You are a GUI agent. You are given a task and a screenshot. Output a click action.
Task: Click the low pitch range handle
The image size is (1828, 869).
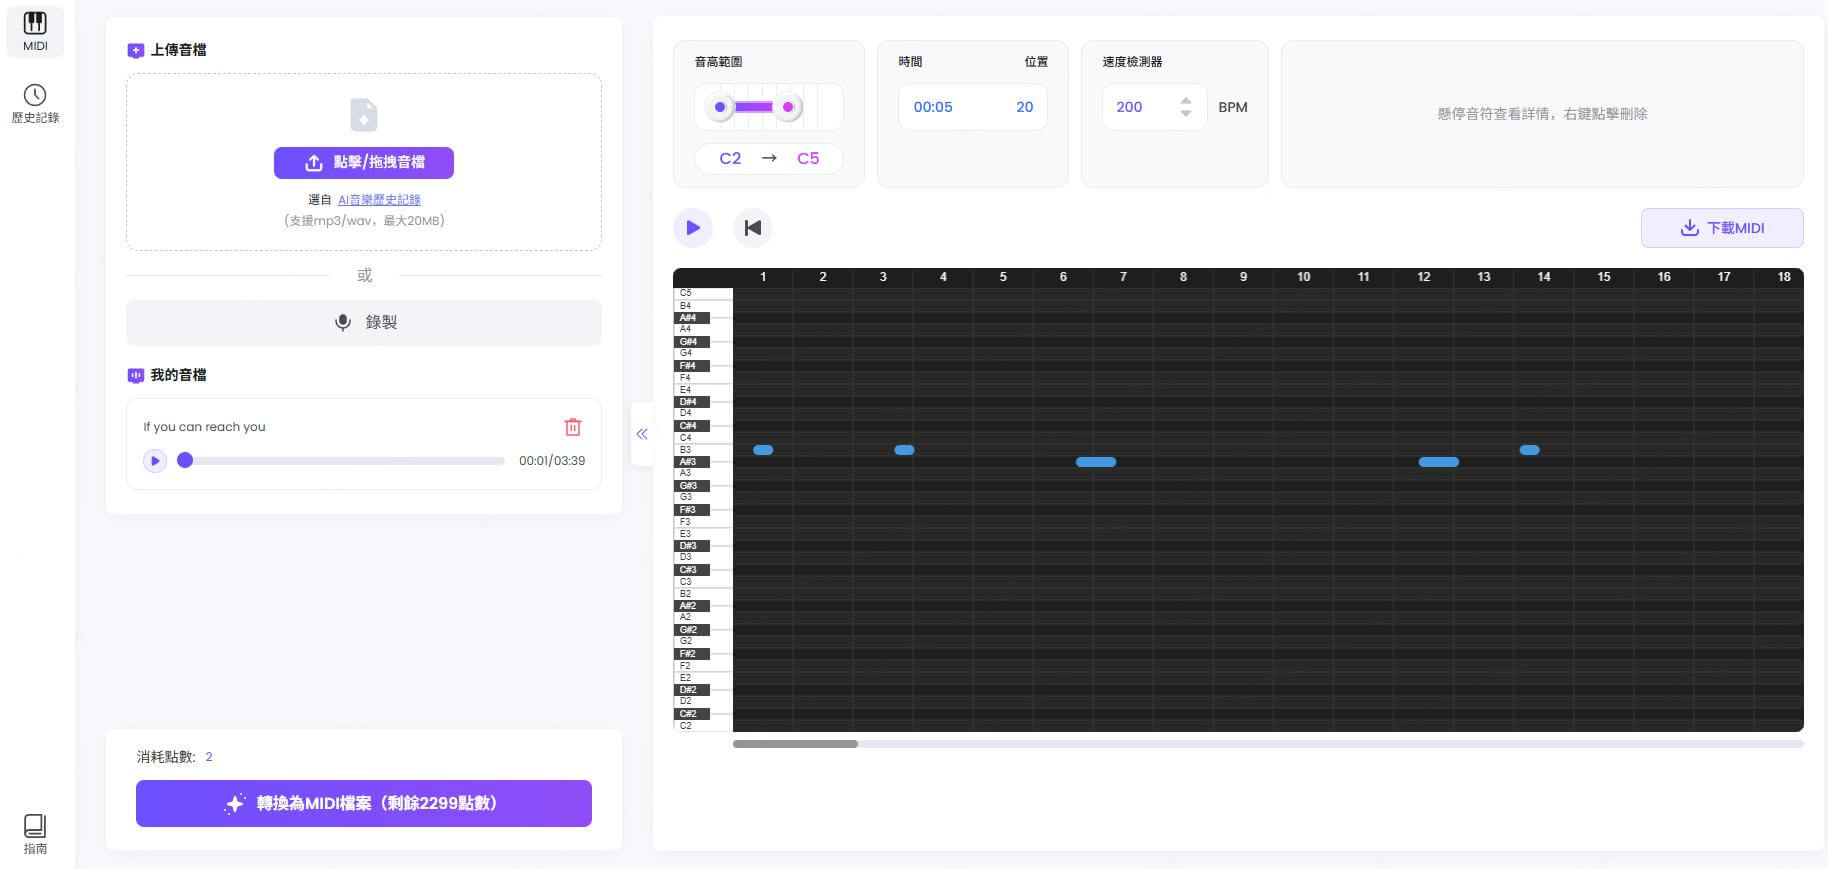tap(720, 107)
